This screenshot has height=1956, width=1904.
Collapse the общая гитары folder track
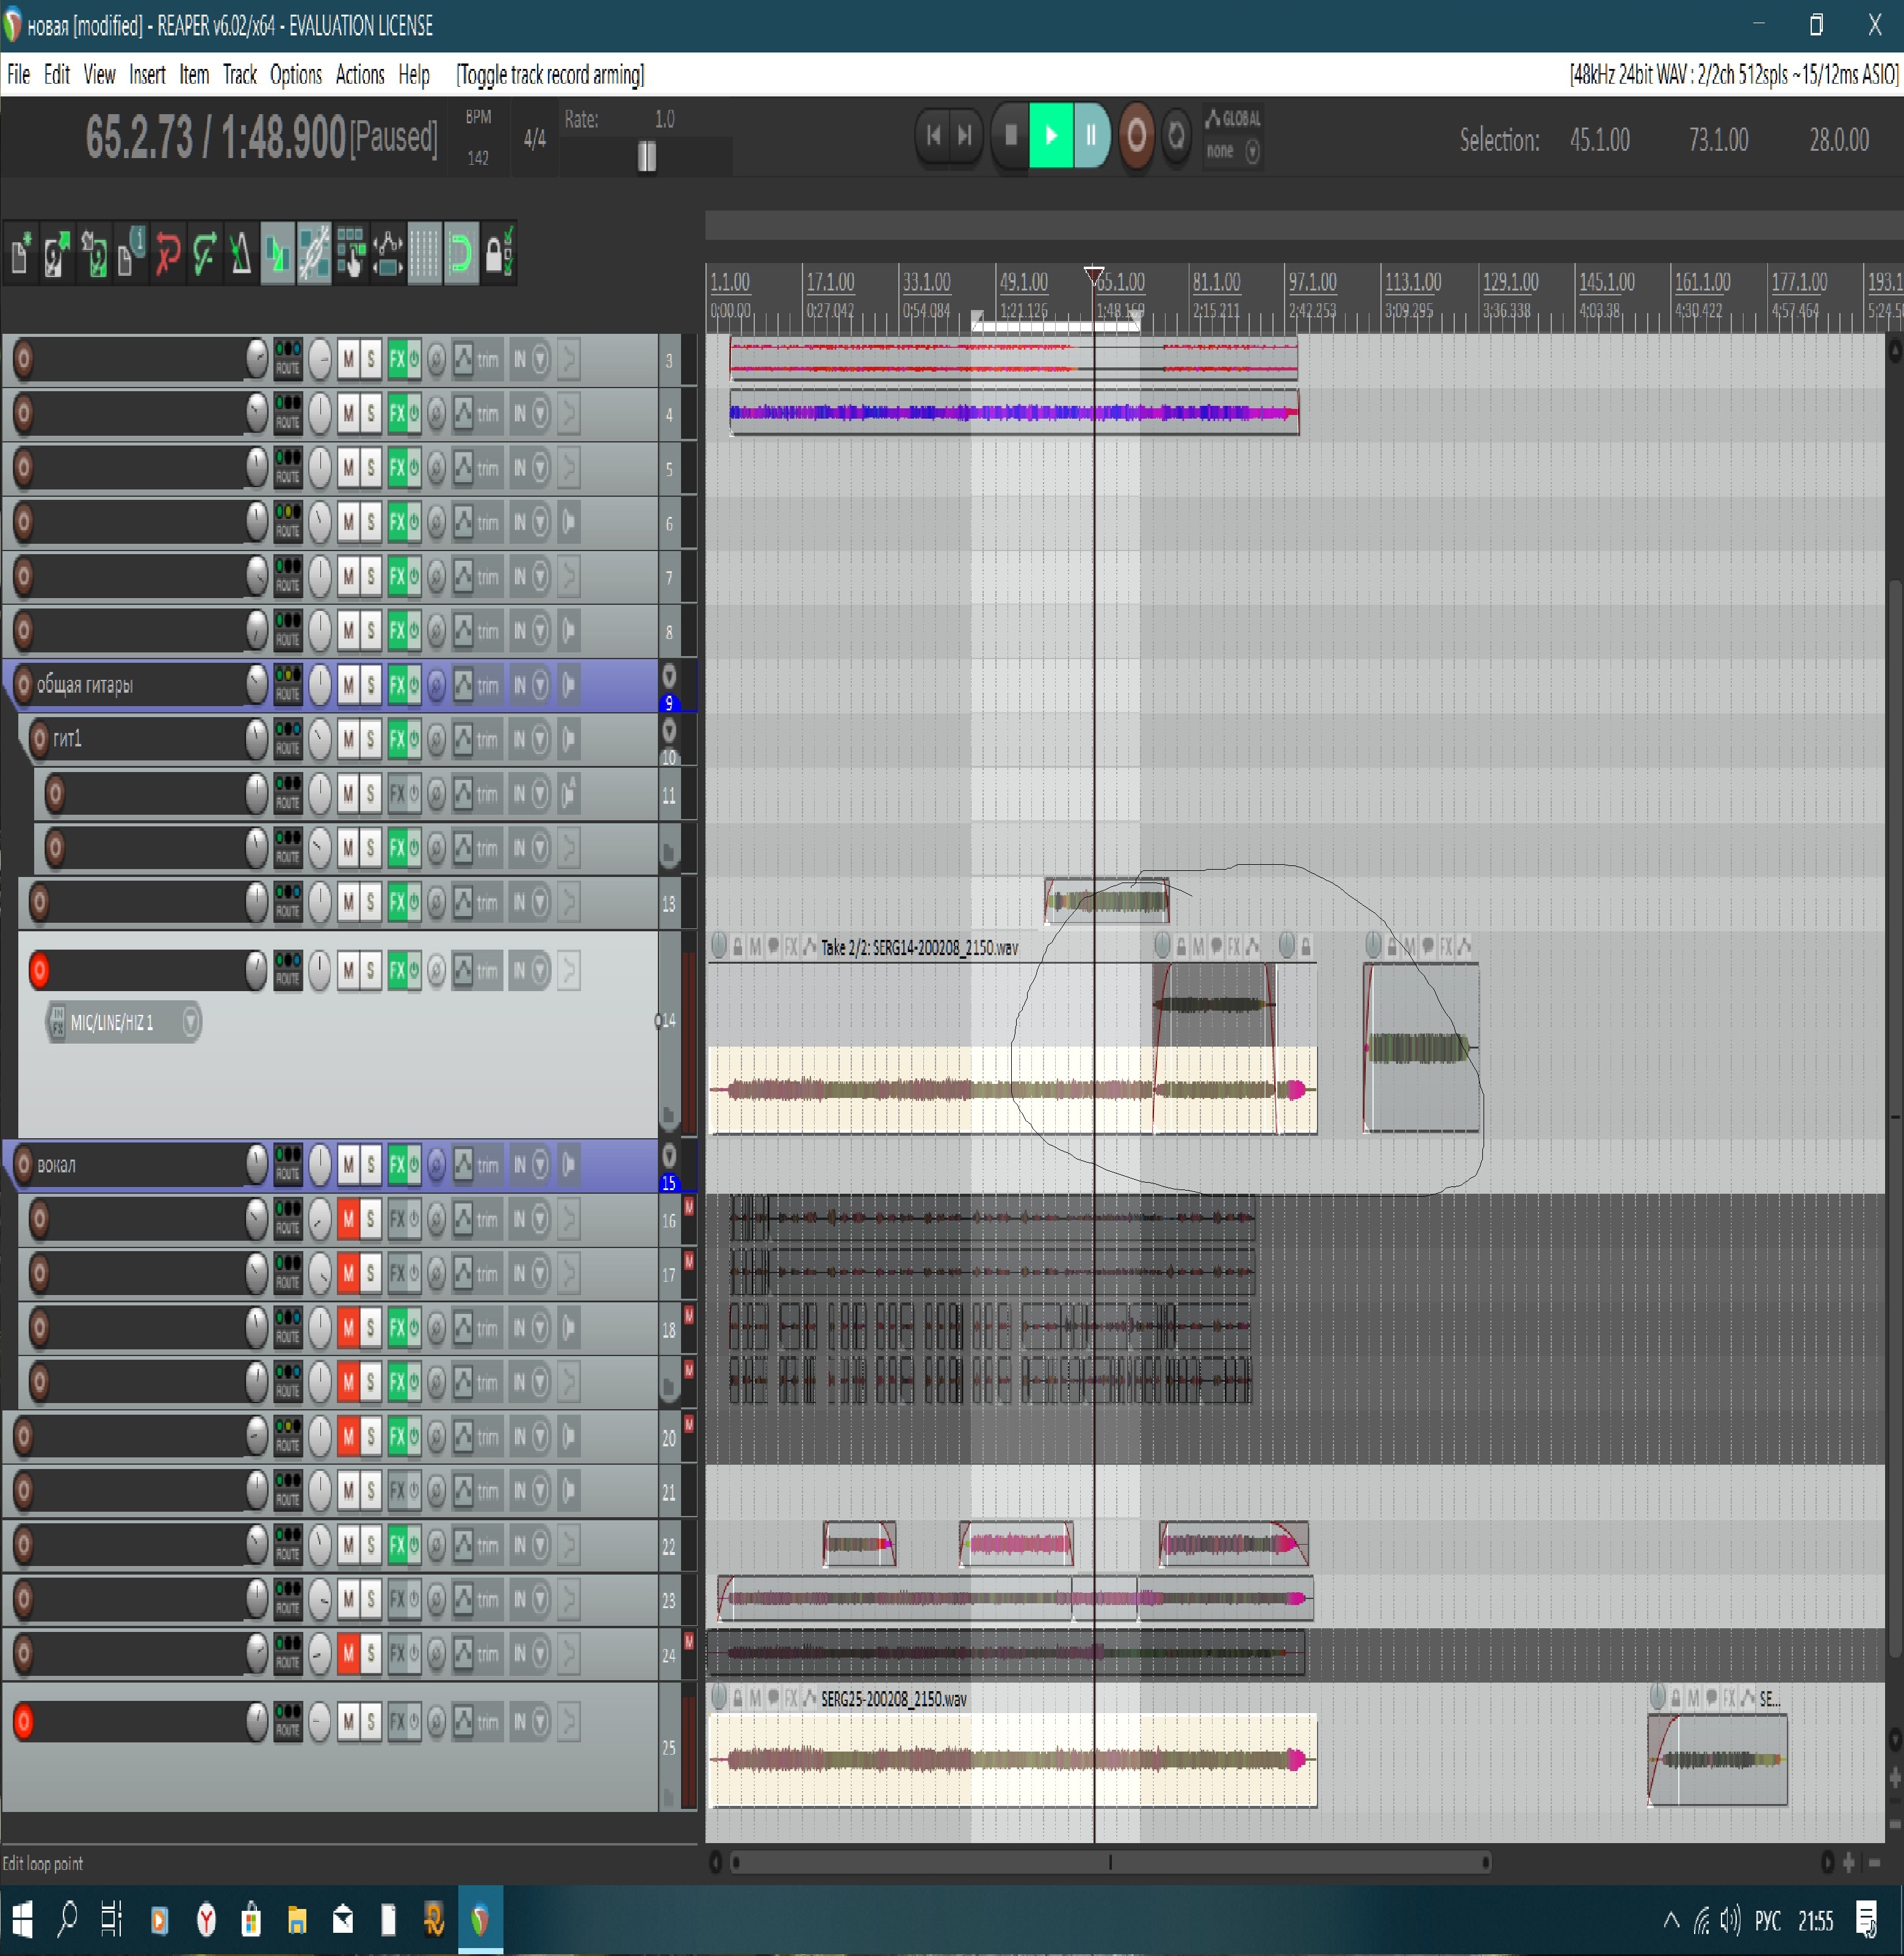(x=669, y=677)
